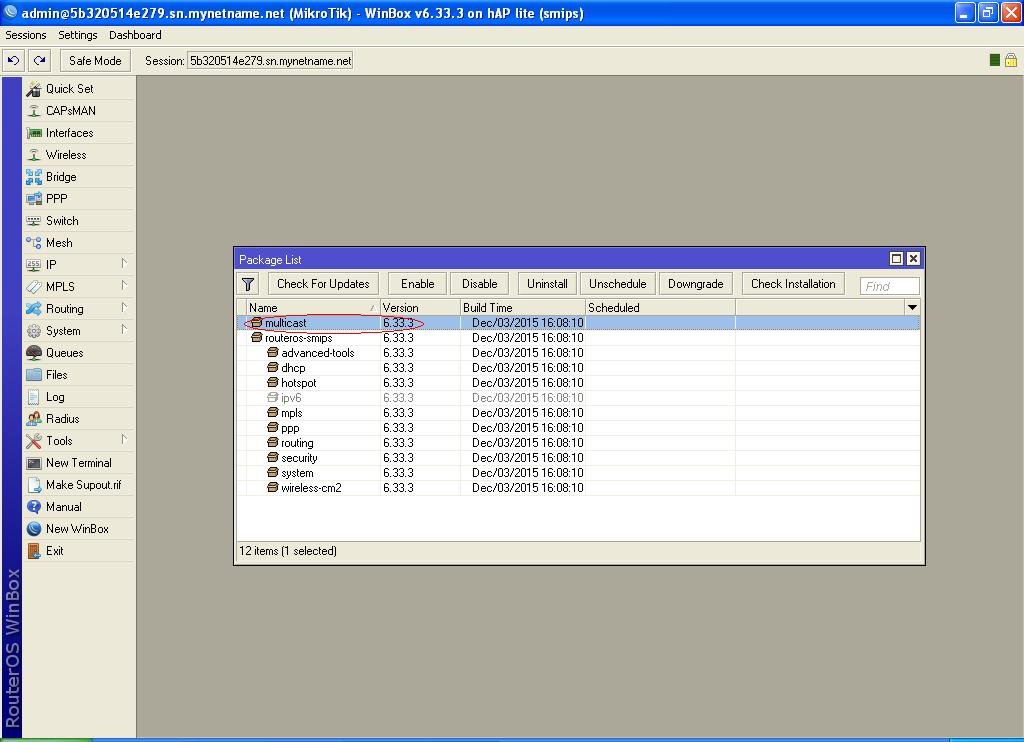Select the ipv6 package row

coord(291,398)
